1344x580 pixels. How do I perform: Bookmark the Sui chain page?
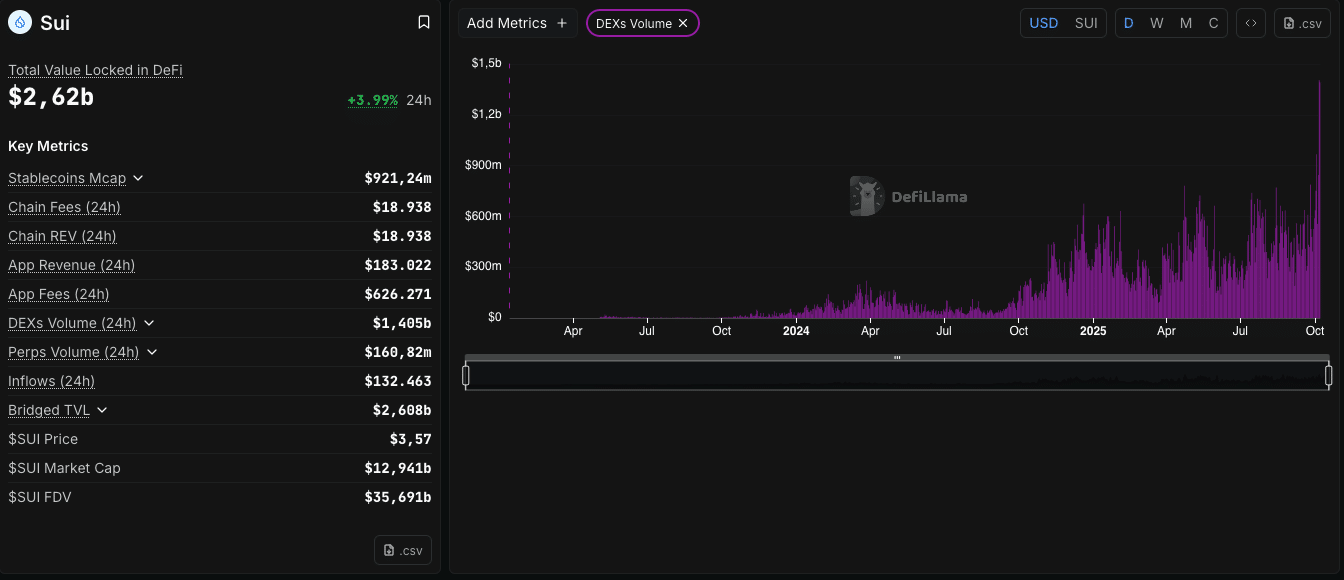click(x=424, y=22)
